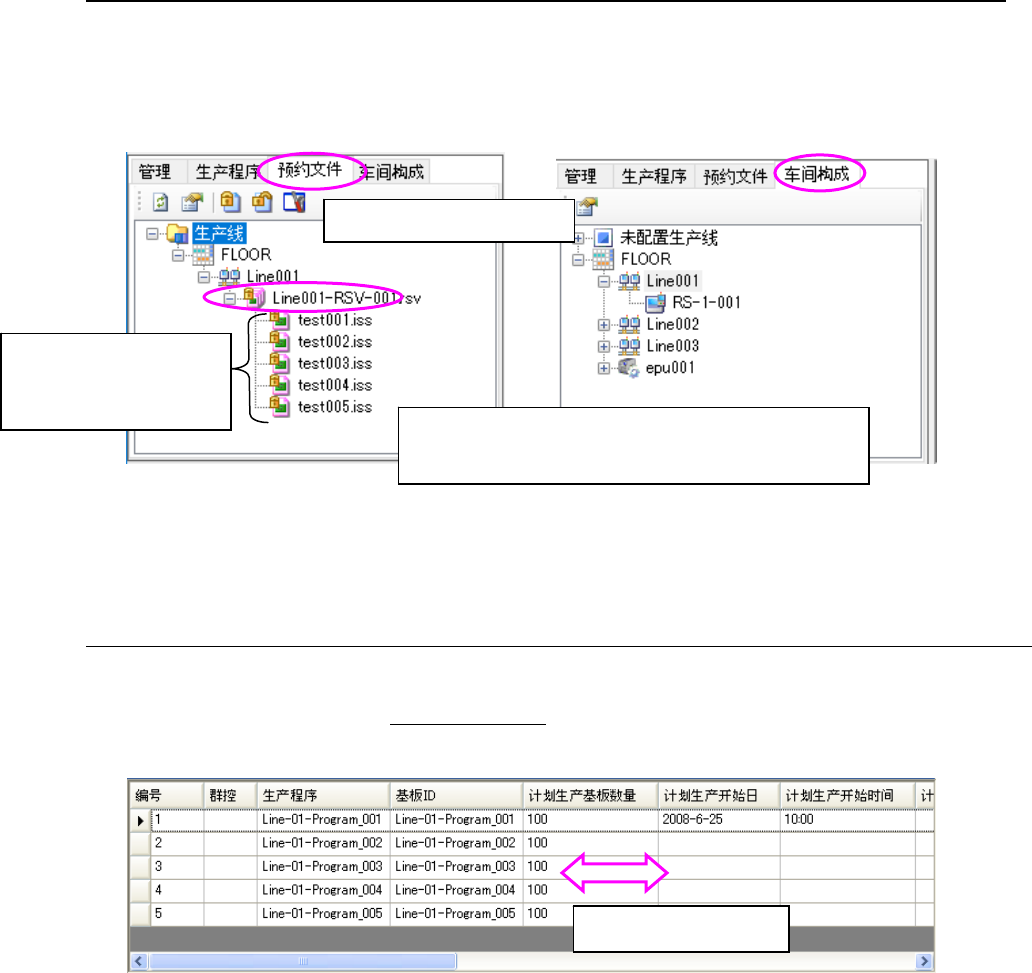The width and height of the screenshot is (1032, 973).
Task: Select the test005.iss file icon
Action: tap(280, 407)
